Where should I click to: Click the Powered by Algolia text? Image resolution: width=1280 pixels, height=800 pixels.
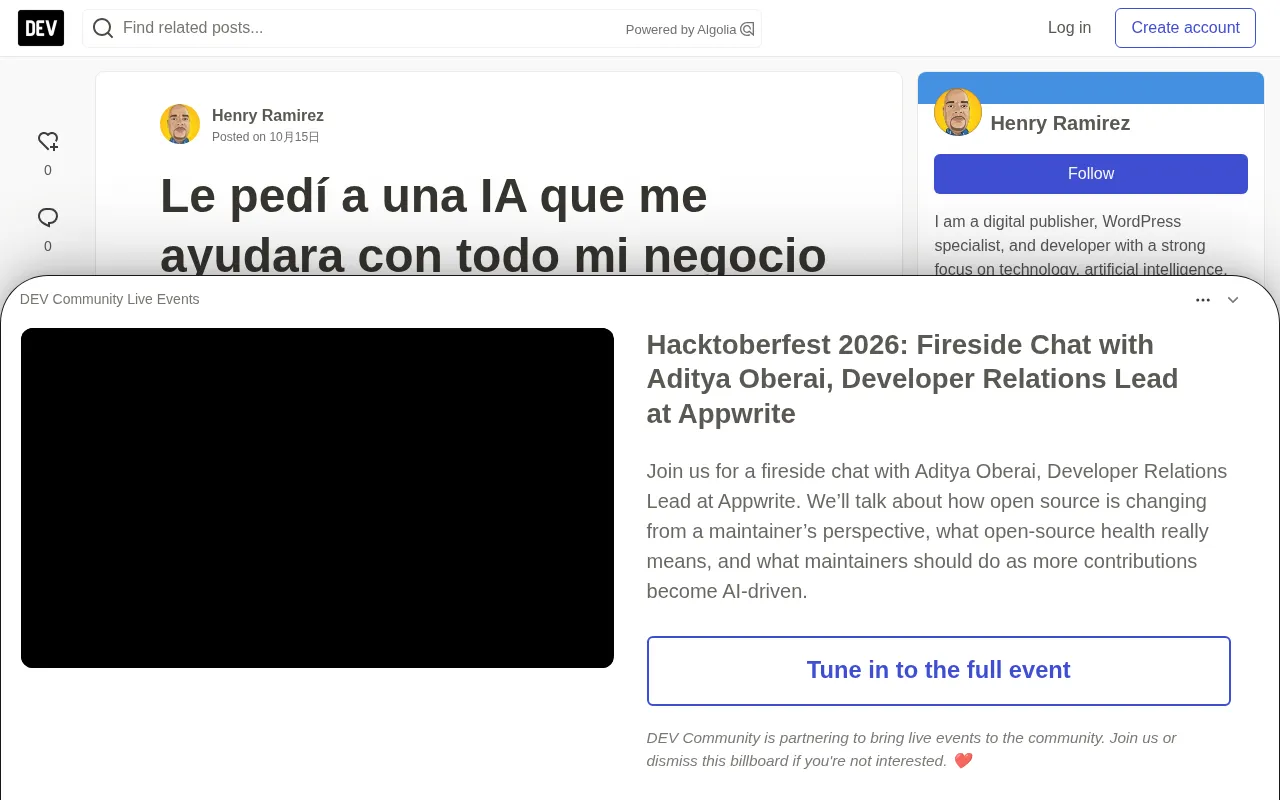pyautogui.click(x=681, y=30)
